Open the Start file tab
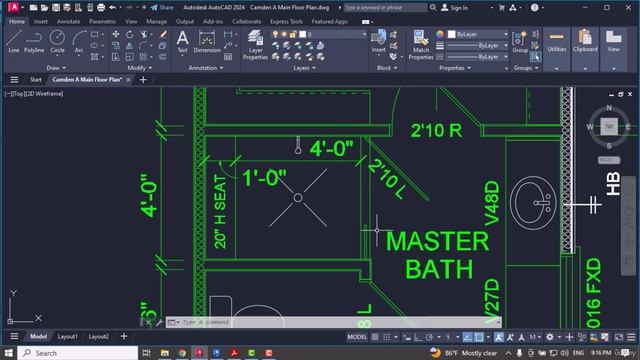The width and height of the screenshot is (640, 360). [x=36, y=80]
